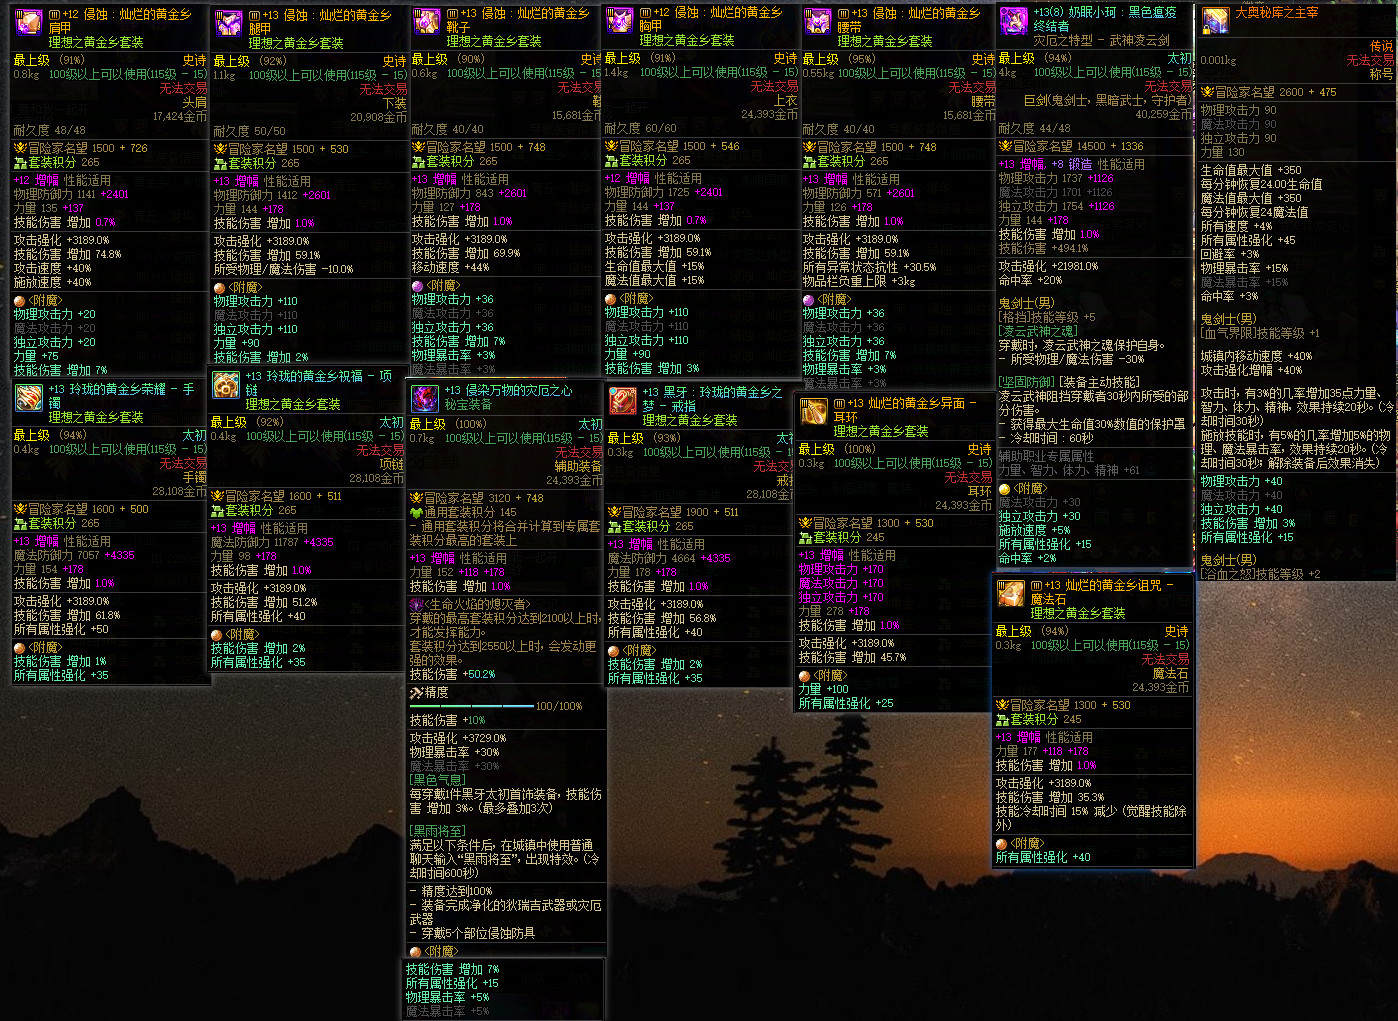Click the text 技能伤害 增加 35.3%
Viewport: 1398px width, 1021px height.
pyautogui.click(x=1050, y=797)
